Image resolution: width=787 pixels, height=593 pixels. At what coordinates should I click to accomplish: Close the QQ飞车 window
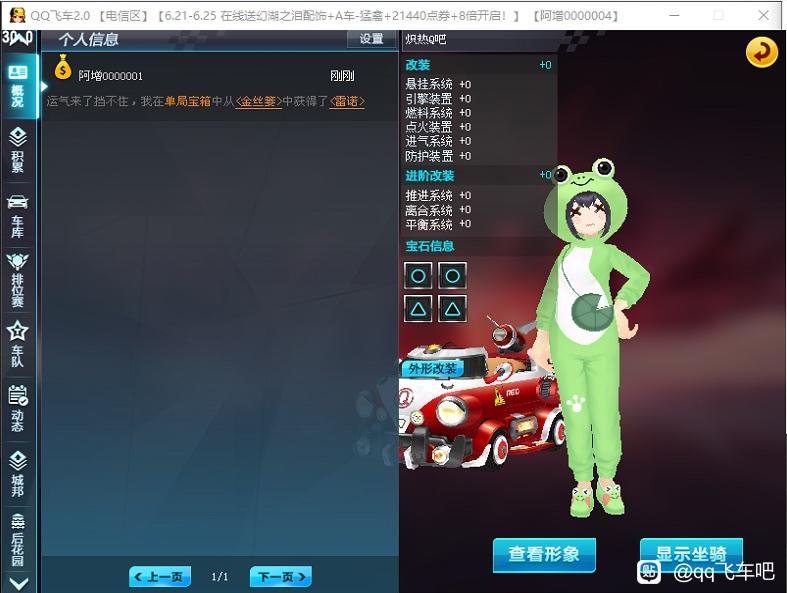(x=763, y=16)
